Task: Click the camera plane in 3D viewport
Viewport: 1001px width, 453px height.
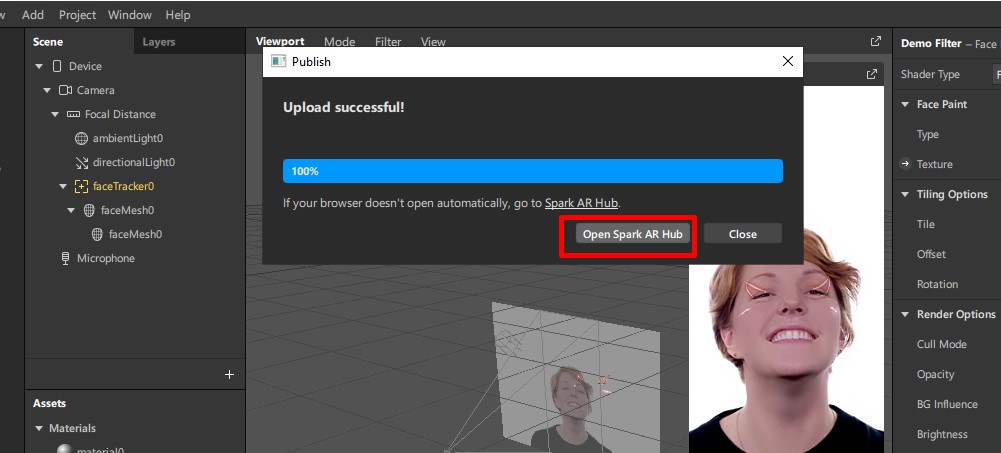Action: click(576, 376)
